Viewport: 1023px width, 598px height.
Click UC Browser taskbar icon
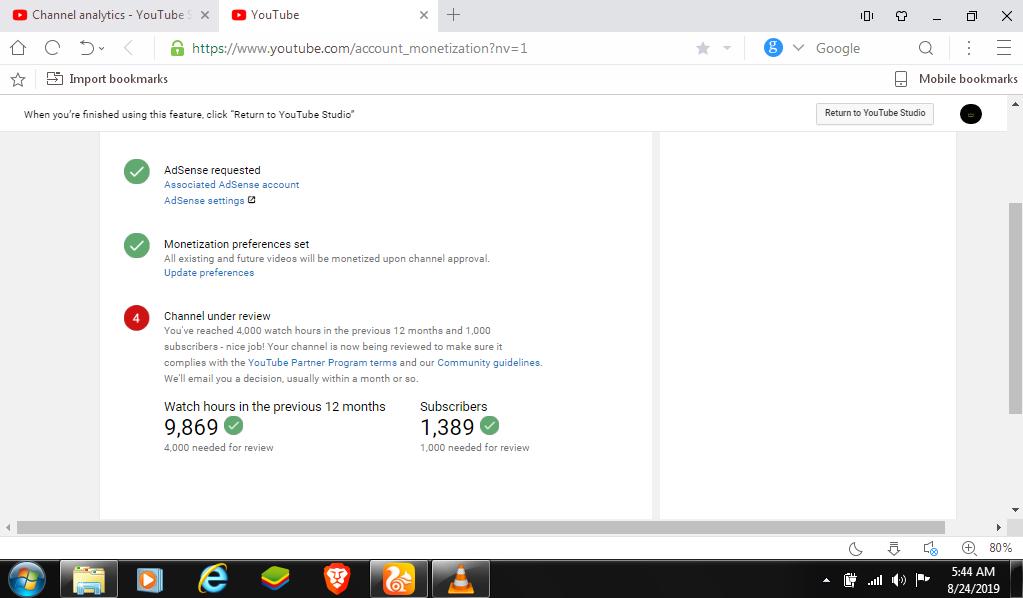click(399, 580)
